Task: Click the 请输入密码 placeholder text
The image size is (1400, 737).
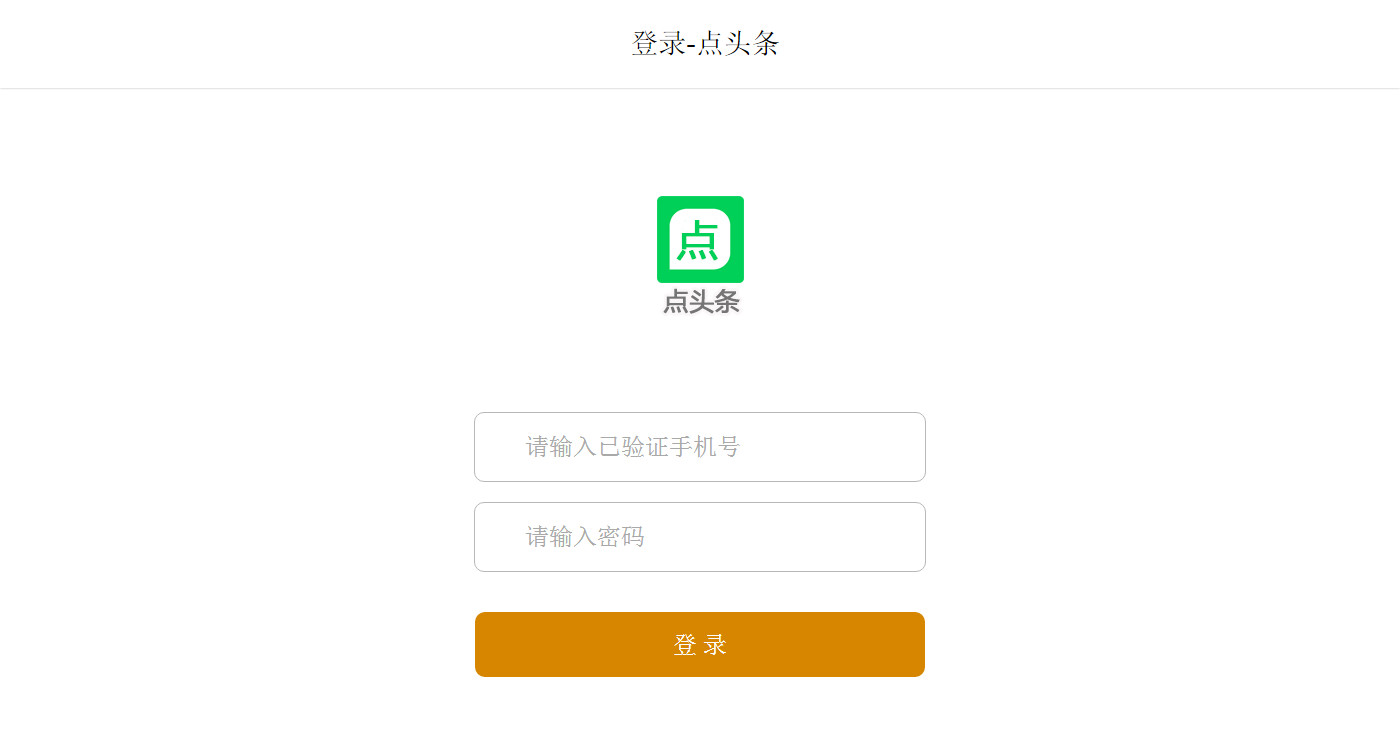Action: click(x=585, y=537)
